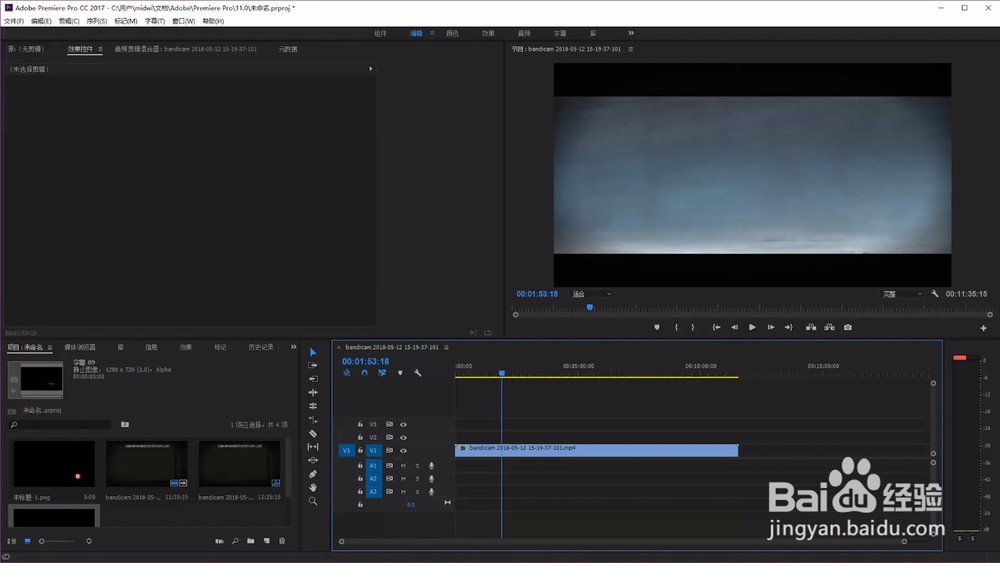The height and width of the screenshot is (563, 1000).
Task: Create new bin in project panel
Action: [251, 541]
